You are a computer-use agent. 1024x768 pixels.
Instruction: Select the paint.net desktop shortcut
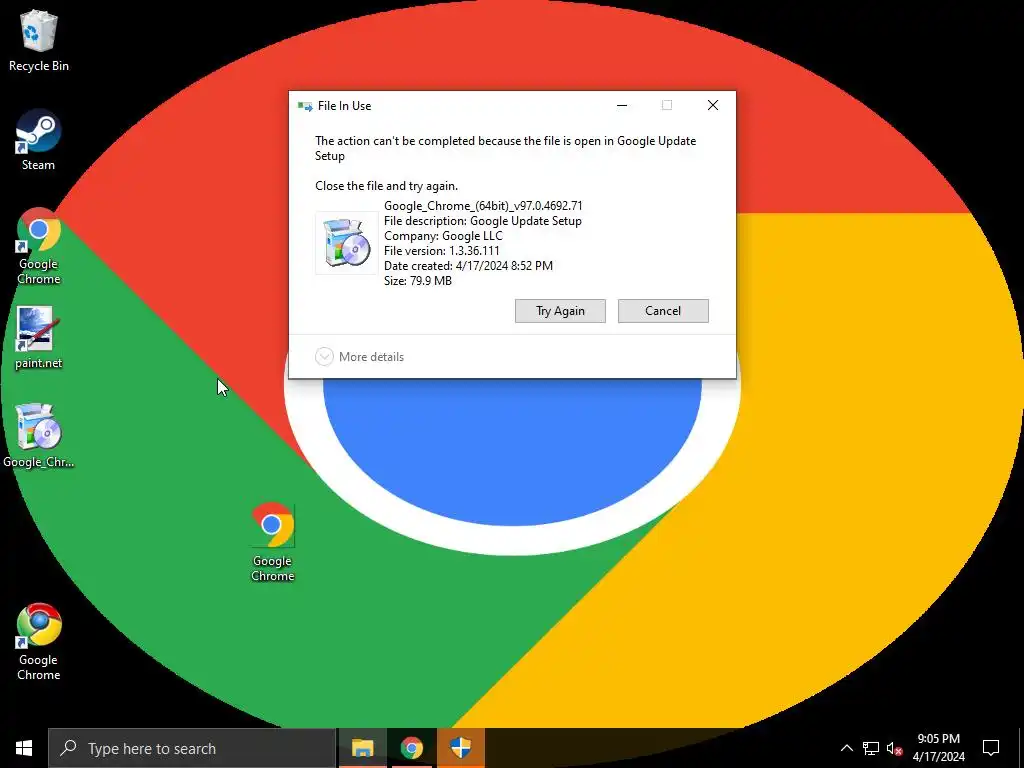(x=39, y=338)
